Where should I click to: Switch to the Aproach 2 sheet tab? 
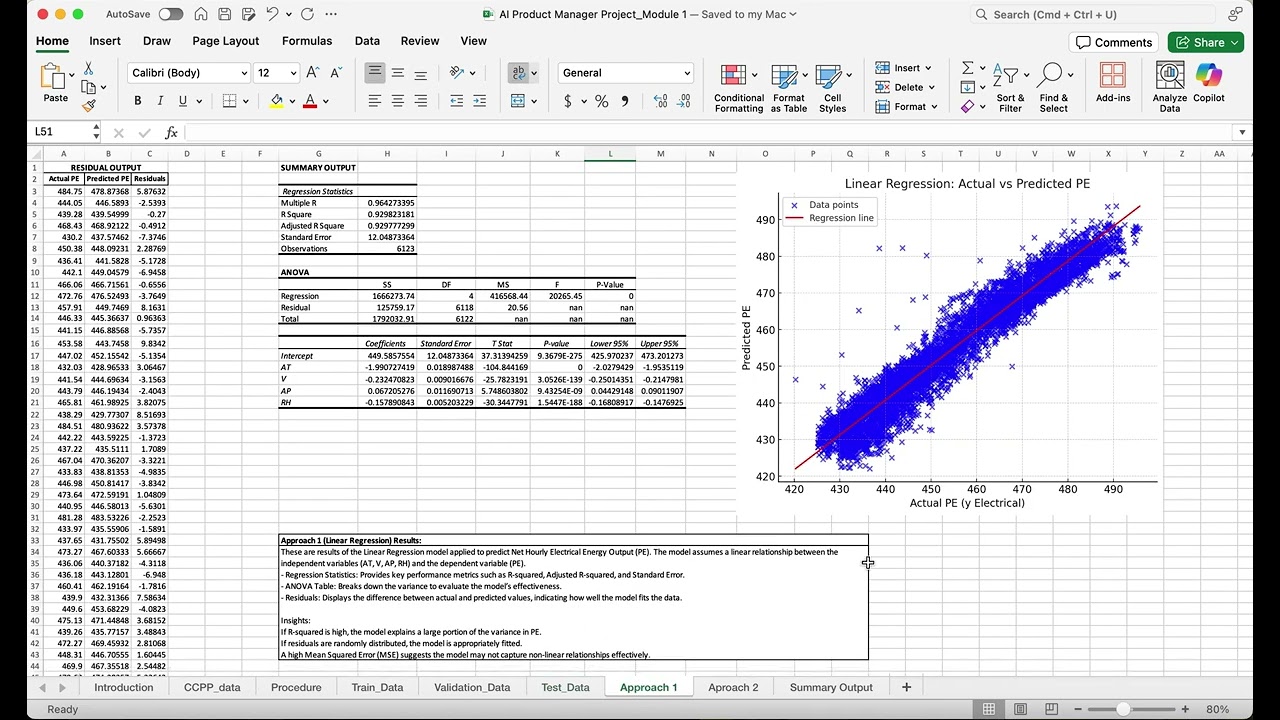coord(733,687)
